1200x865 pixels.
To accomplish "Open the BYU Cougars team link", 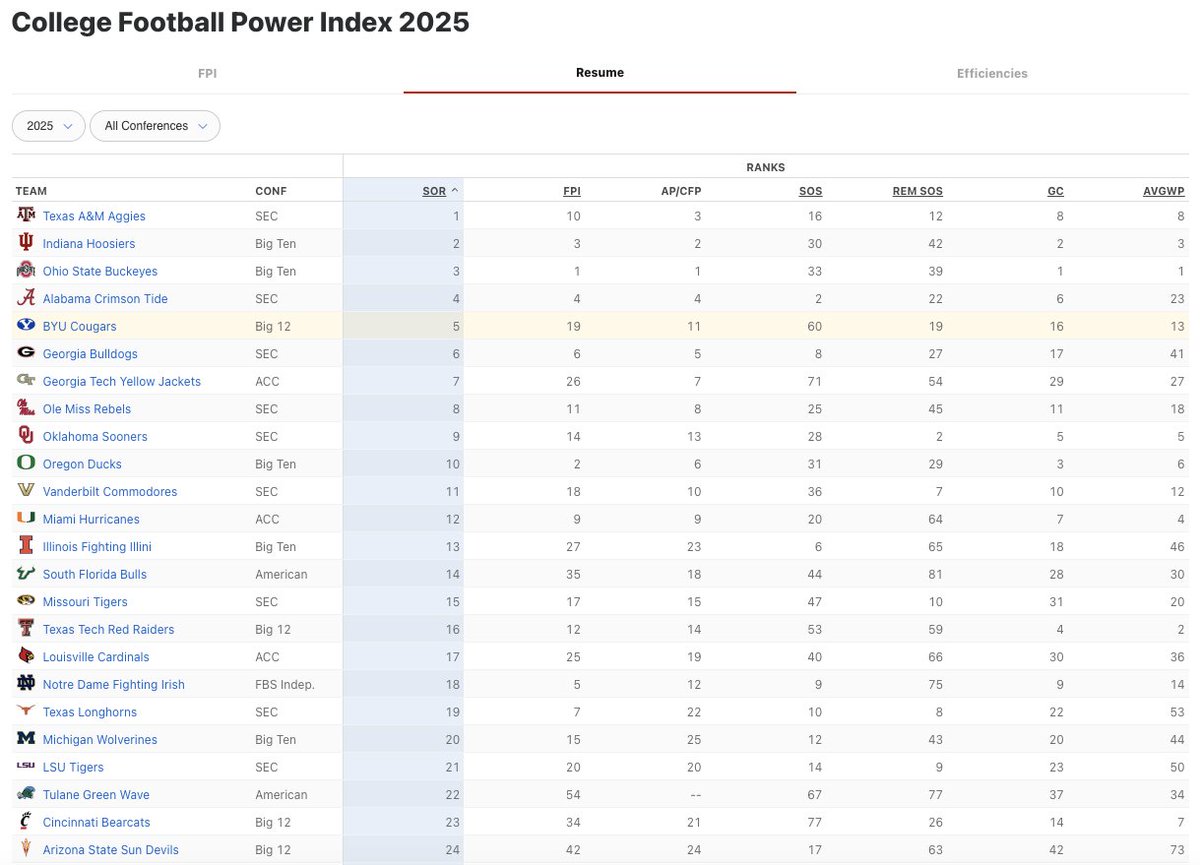I will pyautogui.click(x=79, y=326).
